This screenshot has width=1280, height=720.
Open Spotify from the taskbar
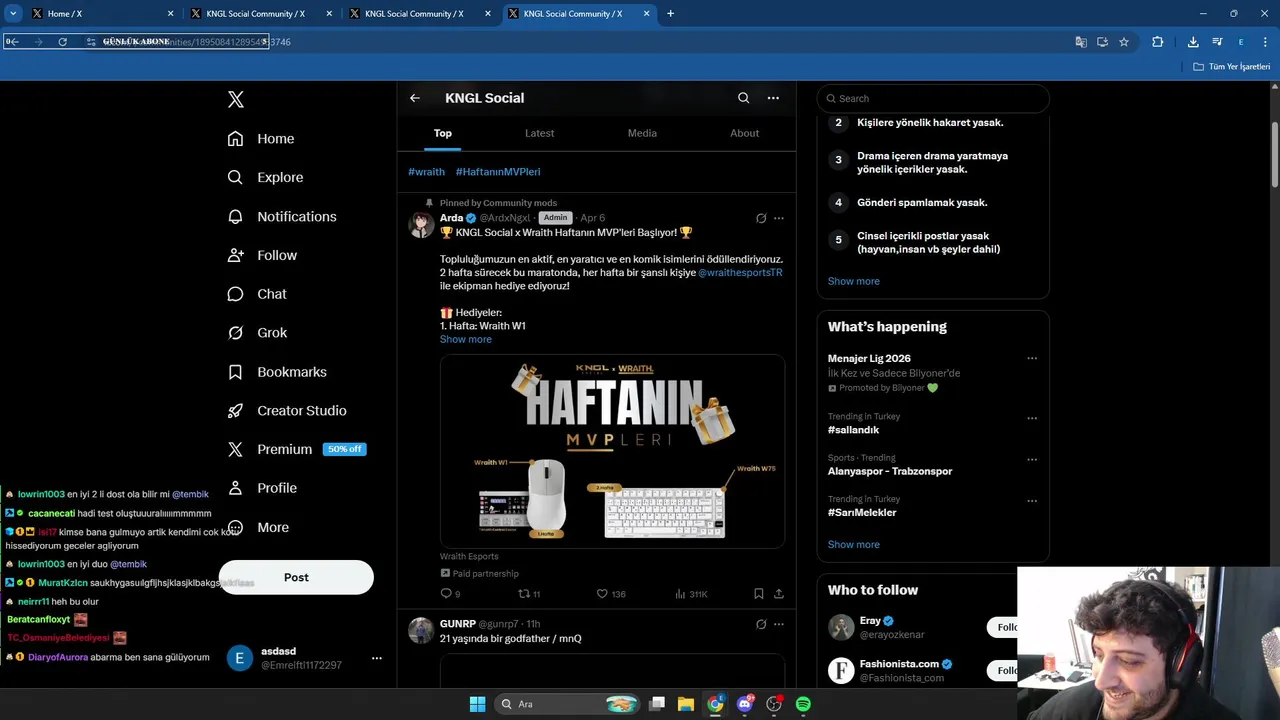(803, 704)
